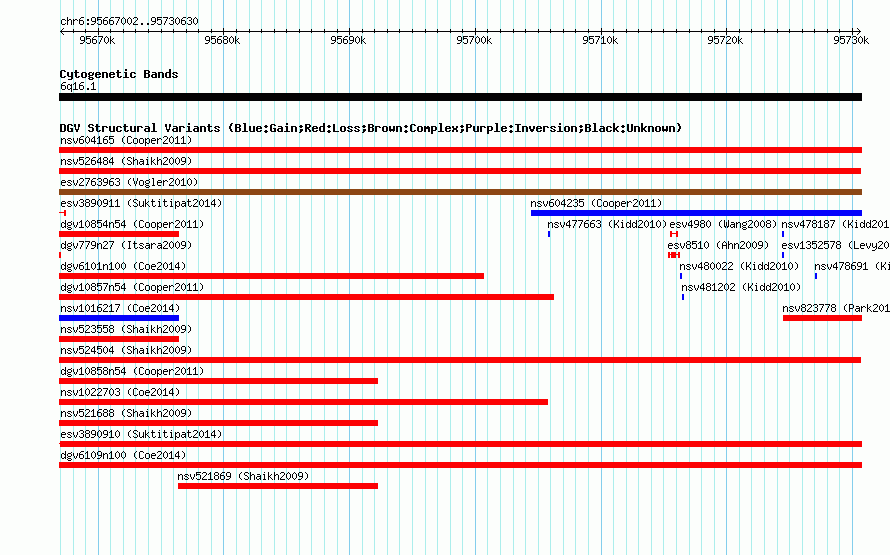Open dgv779n27 (Itsara2009) variant label

[x=126, y=245]
